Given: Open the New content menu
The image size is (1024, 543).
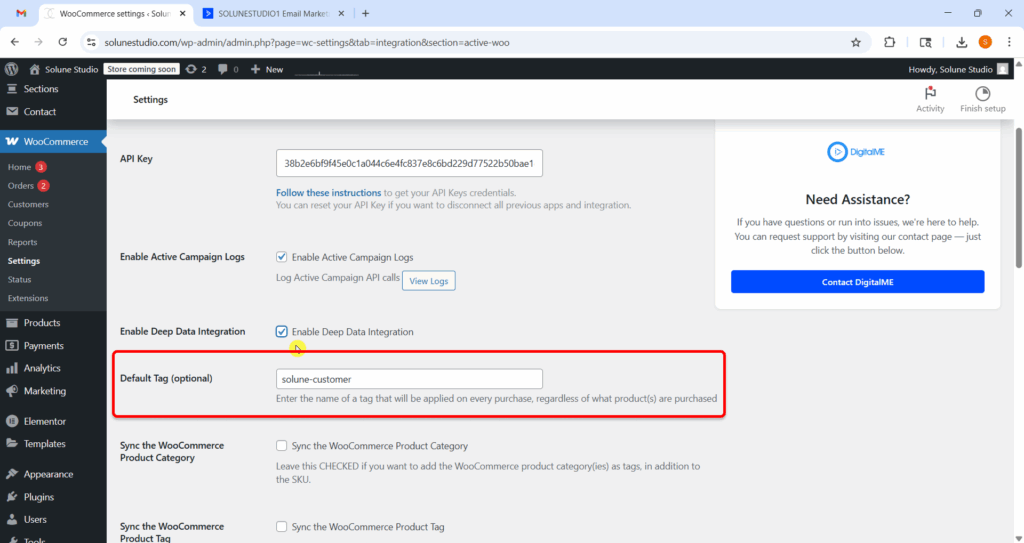Looking at the screenshot, I should click(x=267, y=69).
